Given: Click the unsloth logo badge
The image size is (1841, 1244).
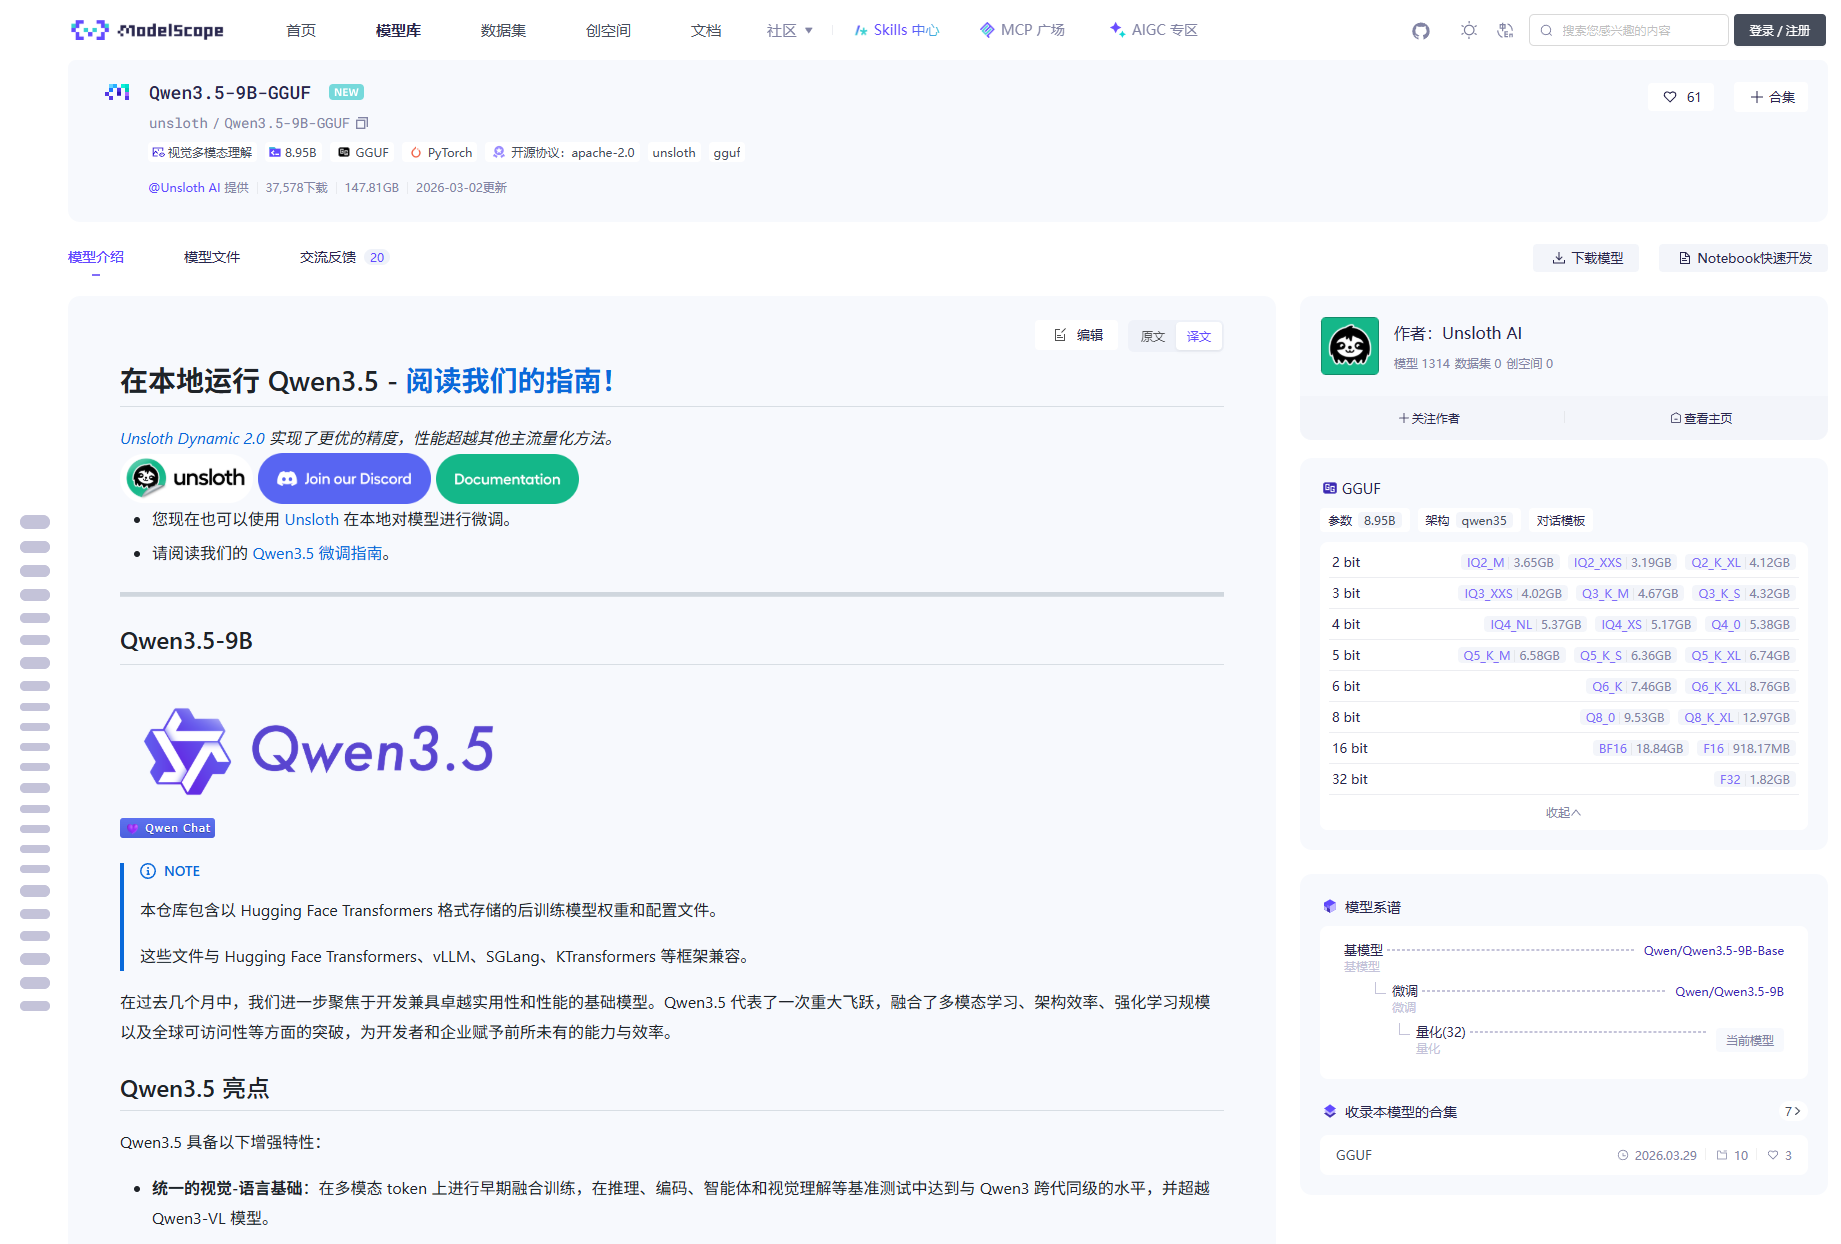Looking at the screenshot, I should click(x=186, y=478).
